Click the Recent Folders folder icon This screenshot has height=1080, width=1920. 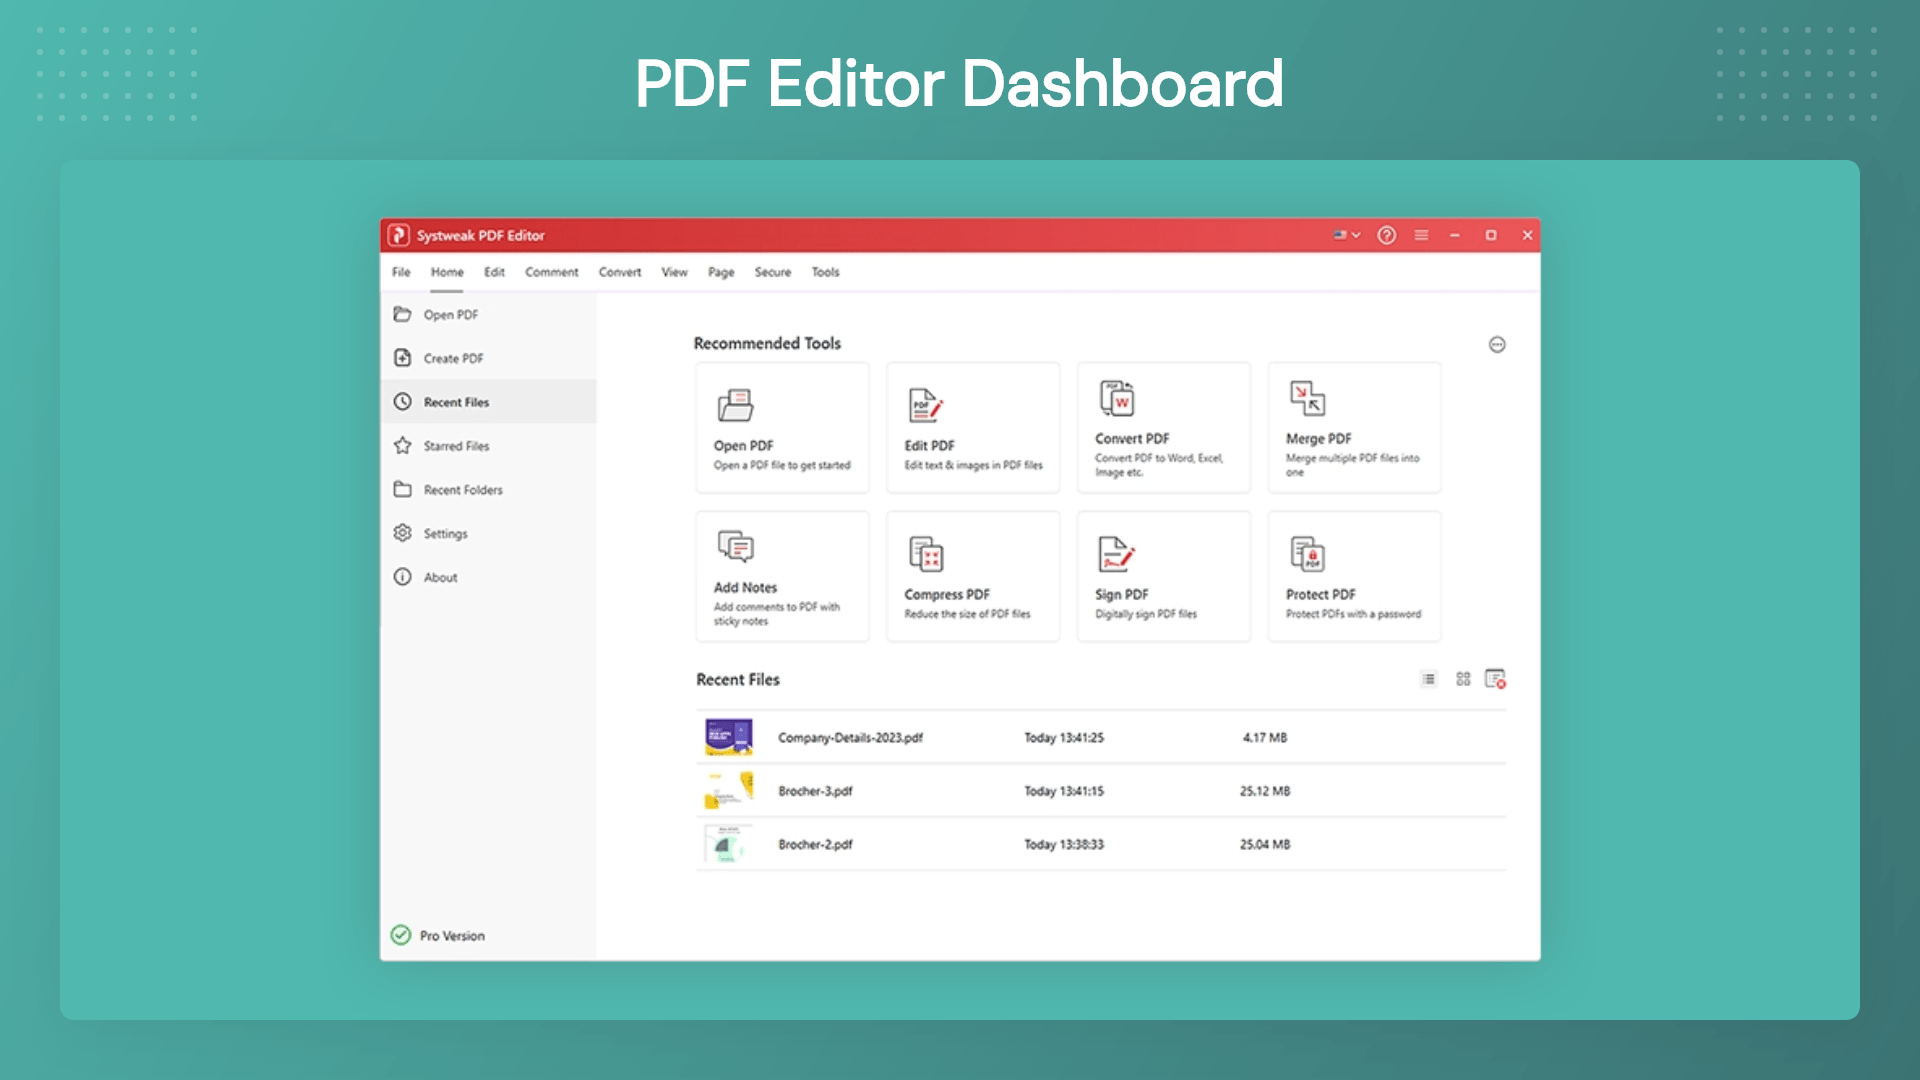pos(402,489)
